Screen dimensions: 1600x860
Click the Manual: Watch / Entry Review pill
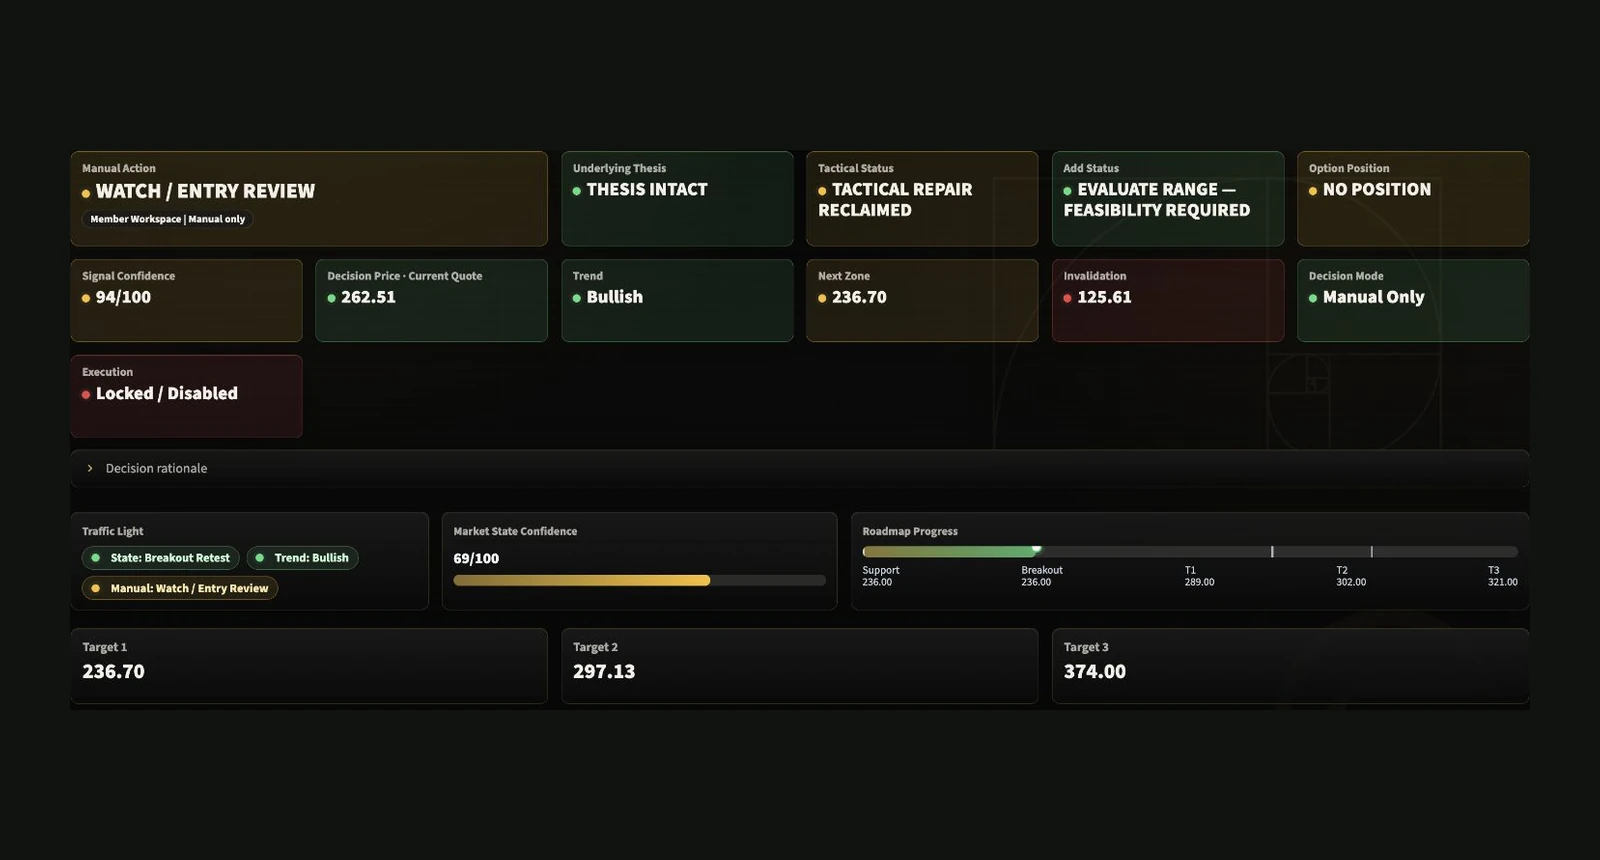(x=180, y=588)
